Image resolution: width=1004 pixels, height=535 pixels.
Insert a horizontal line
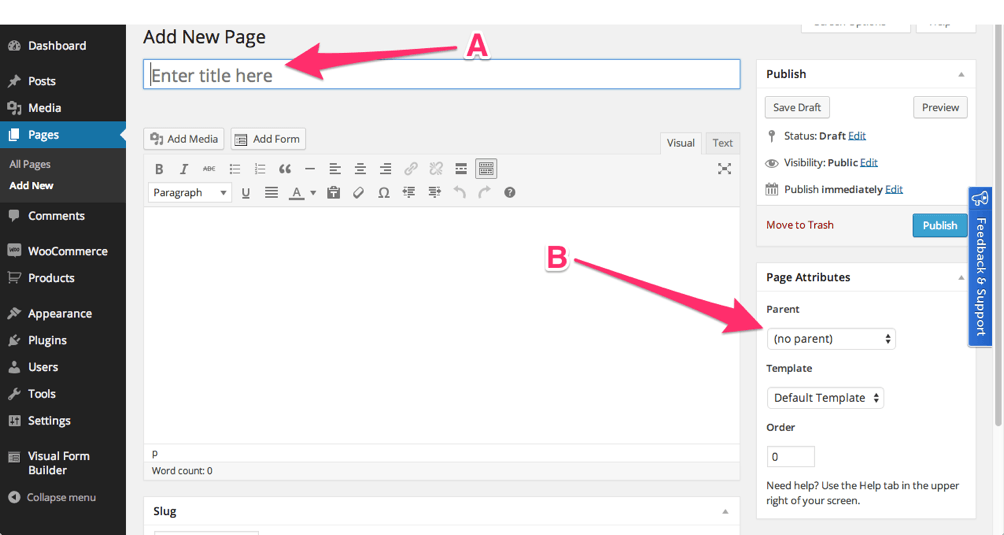pyautogui.click(x=310, y=169)
